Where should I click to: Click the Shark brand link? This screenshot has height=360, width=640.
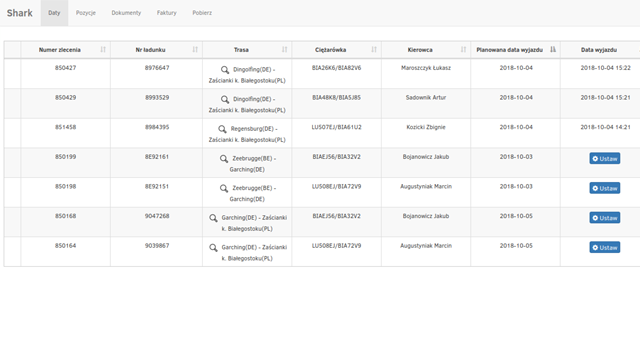20,13
